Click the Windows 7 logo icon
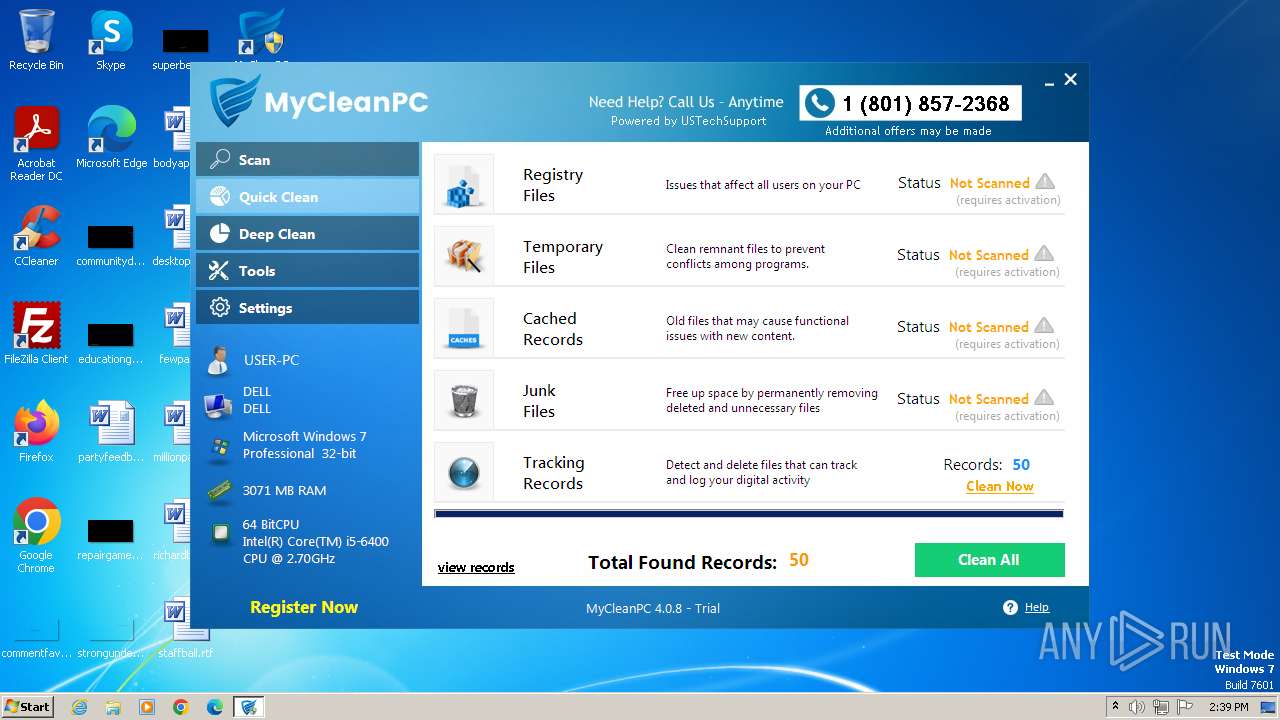This screenshot has height=720, width=1280. [219, 447]
